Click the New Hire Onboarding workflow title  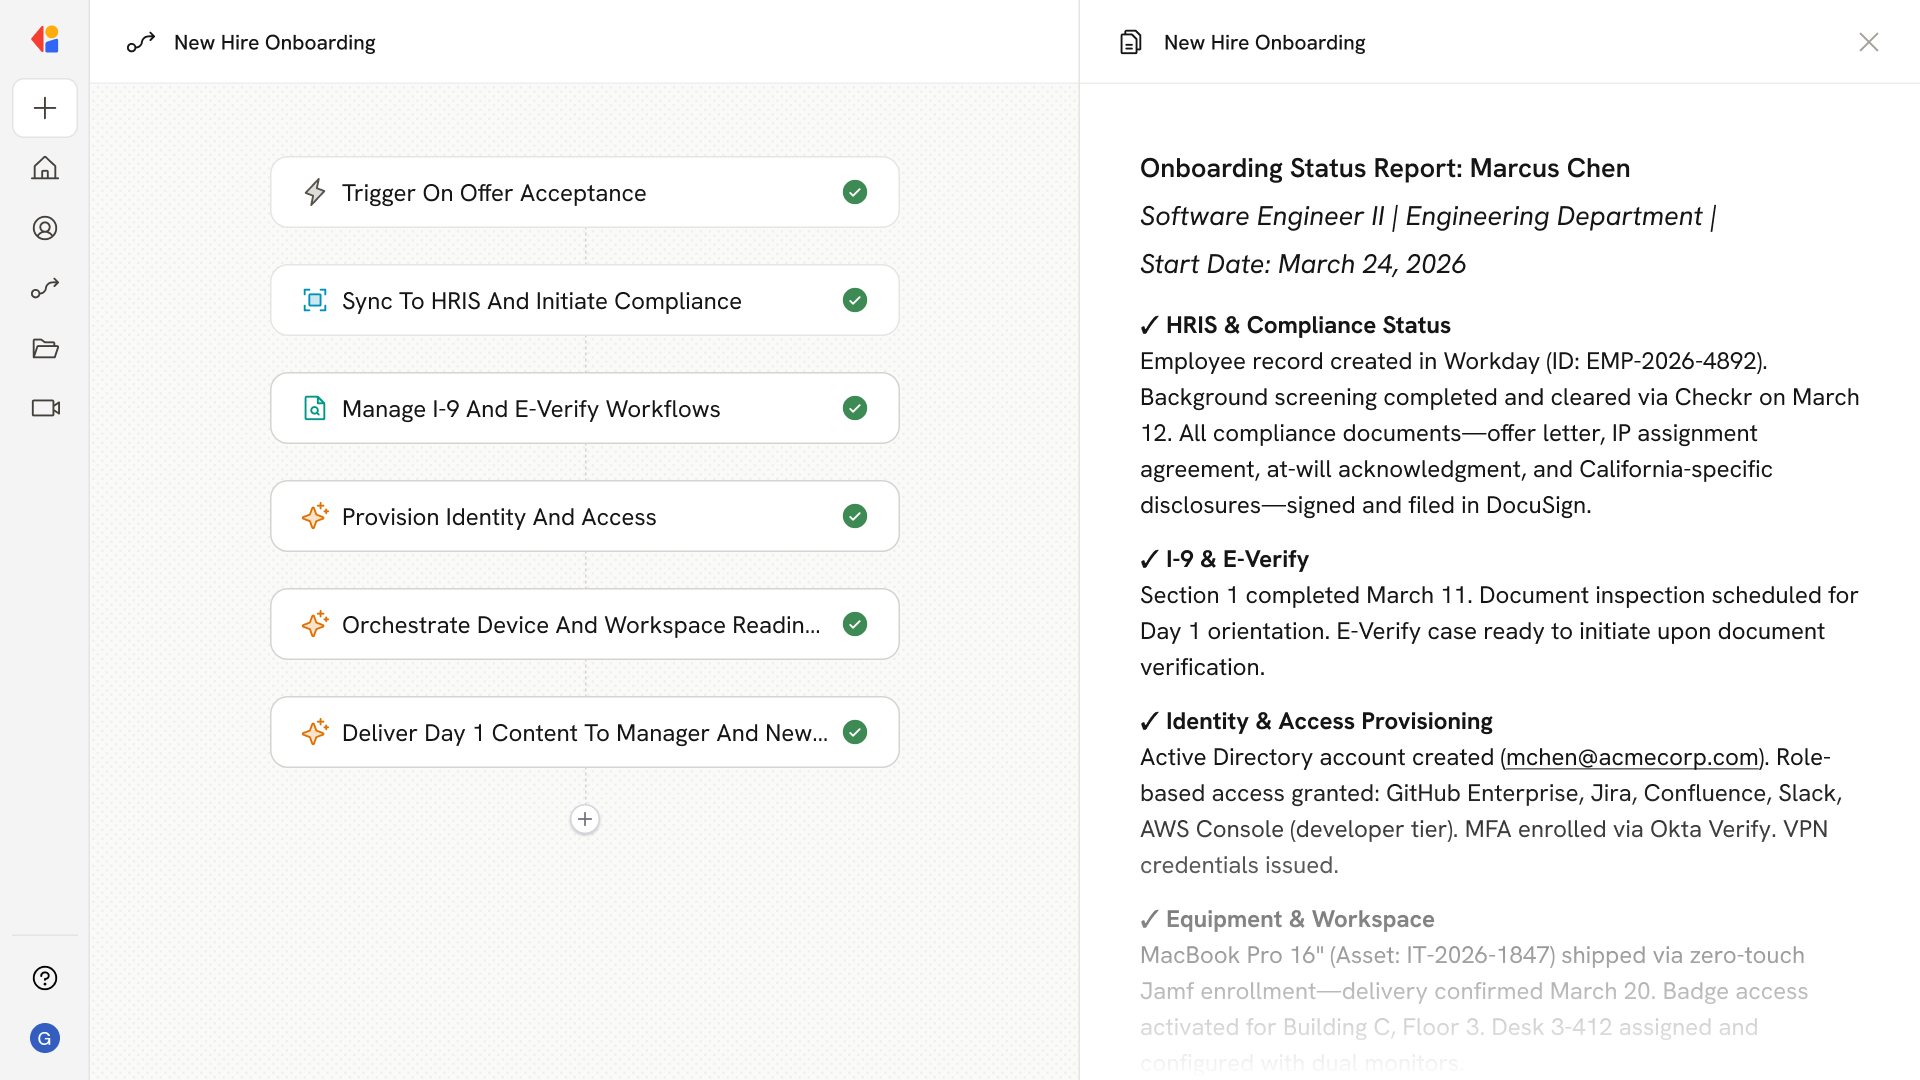click(274, 42)
